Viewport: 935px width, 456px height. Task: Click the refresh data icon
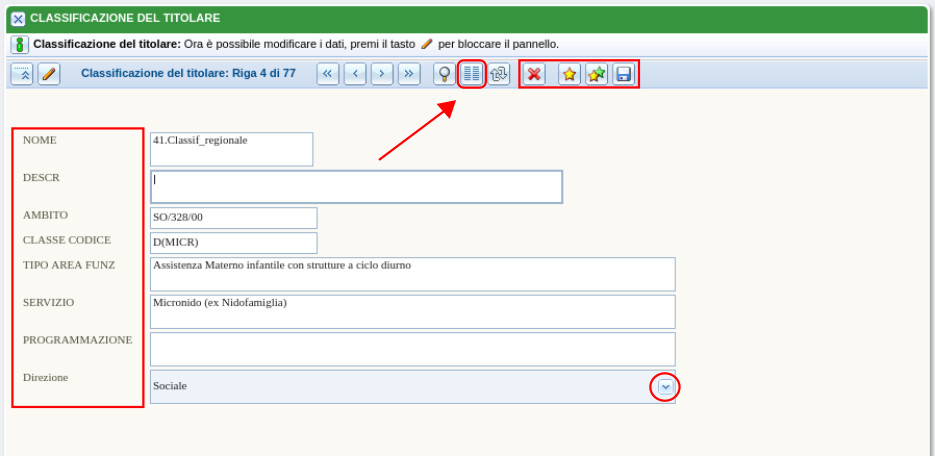(499, 74)
